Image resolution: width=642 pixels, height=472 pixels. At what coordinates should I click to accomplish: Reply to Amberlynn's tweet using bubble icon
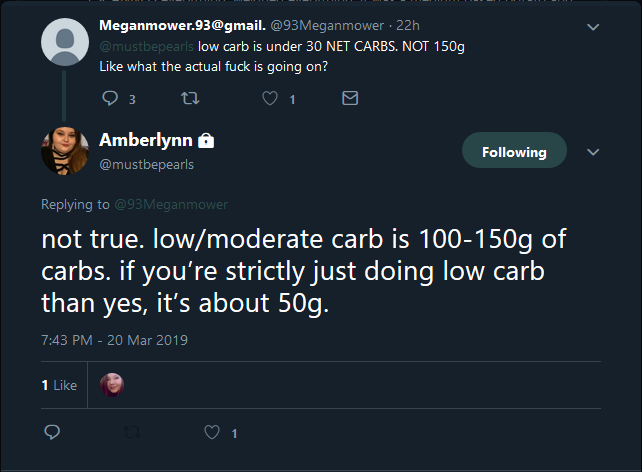52,432
